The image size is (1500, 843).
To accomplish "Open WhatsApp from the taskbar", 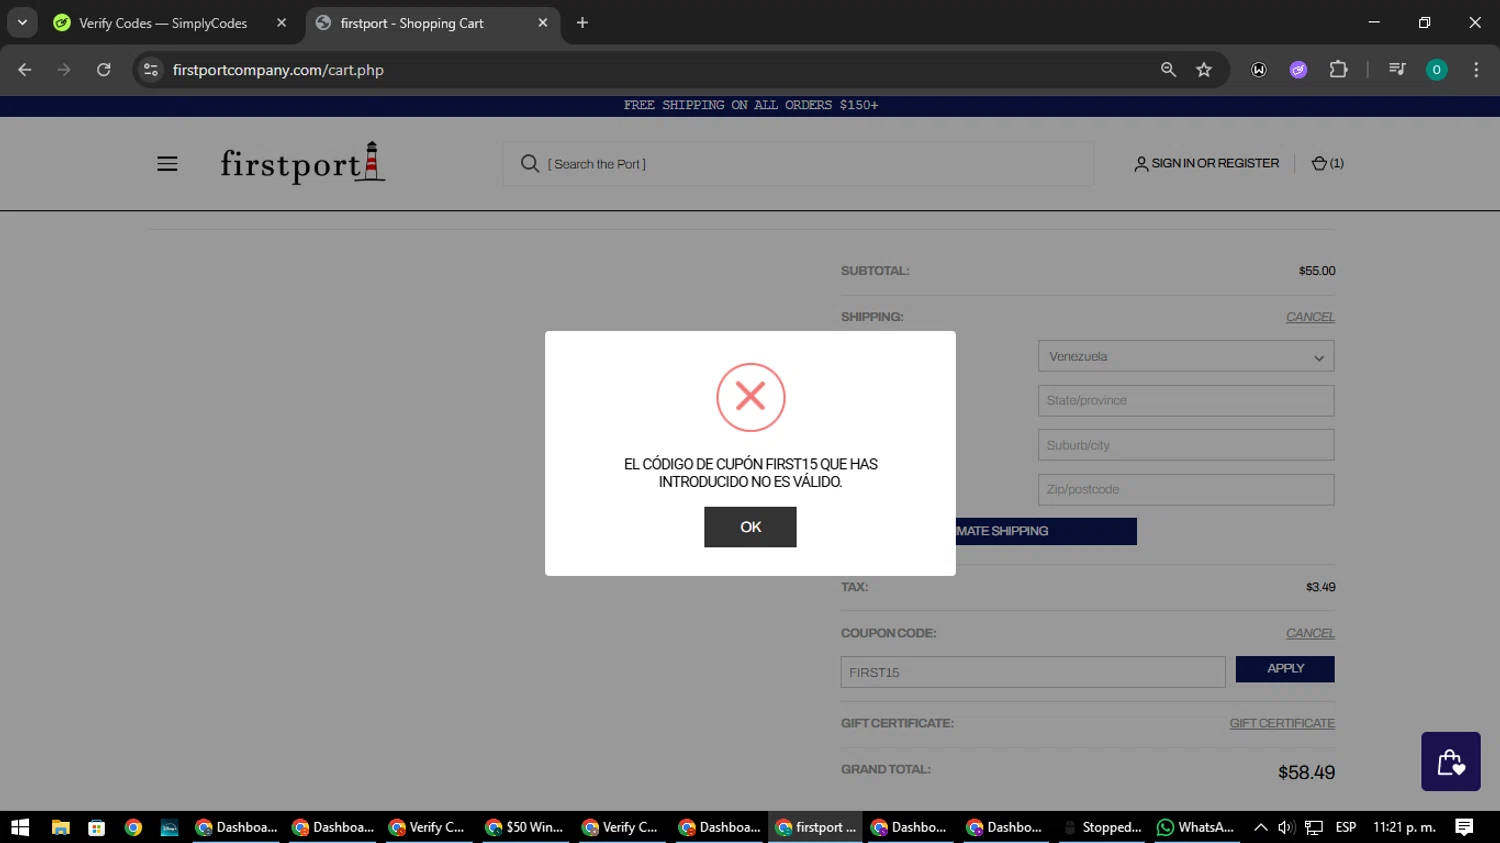I will [x=1196, y=827].
